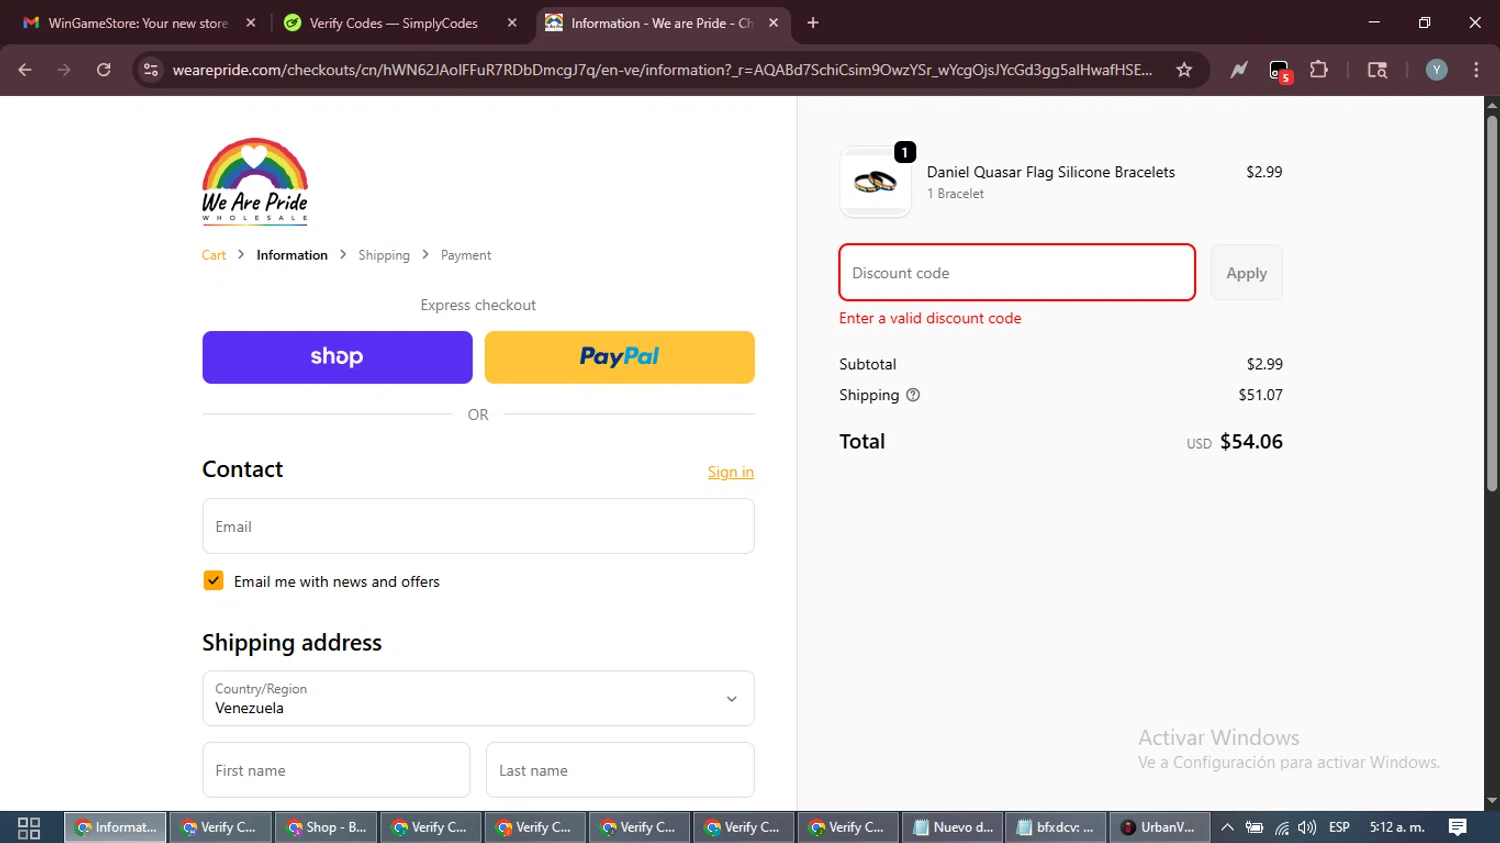Image resolution: width=1500 pixels, height=843 pixels.
Task: Open the Windows notification center icon
Action: tap(1458, 828)
